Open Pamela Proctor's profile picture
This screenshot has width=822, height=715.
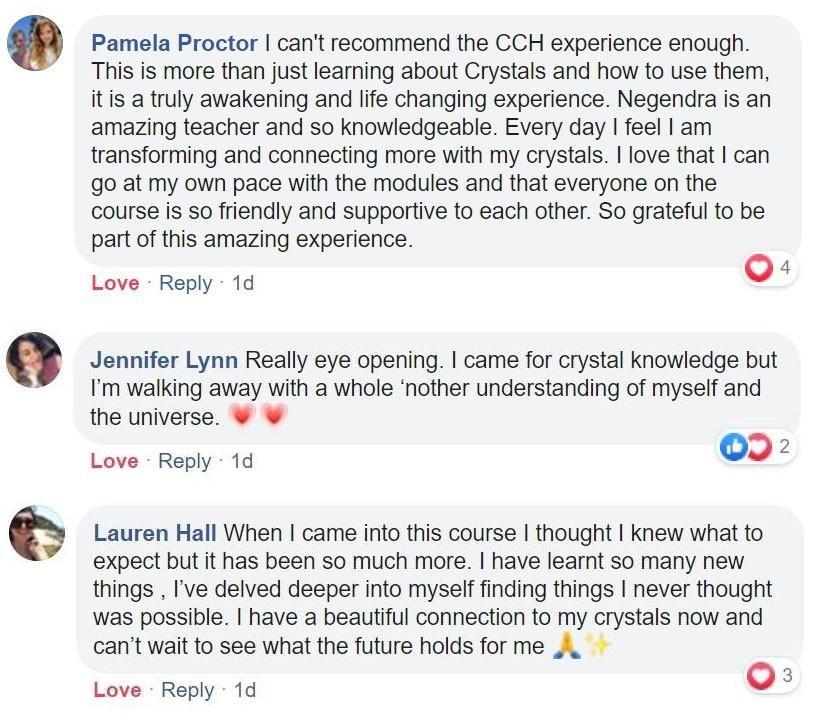pos(35,43)
